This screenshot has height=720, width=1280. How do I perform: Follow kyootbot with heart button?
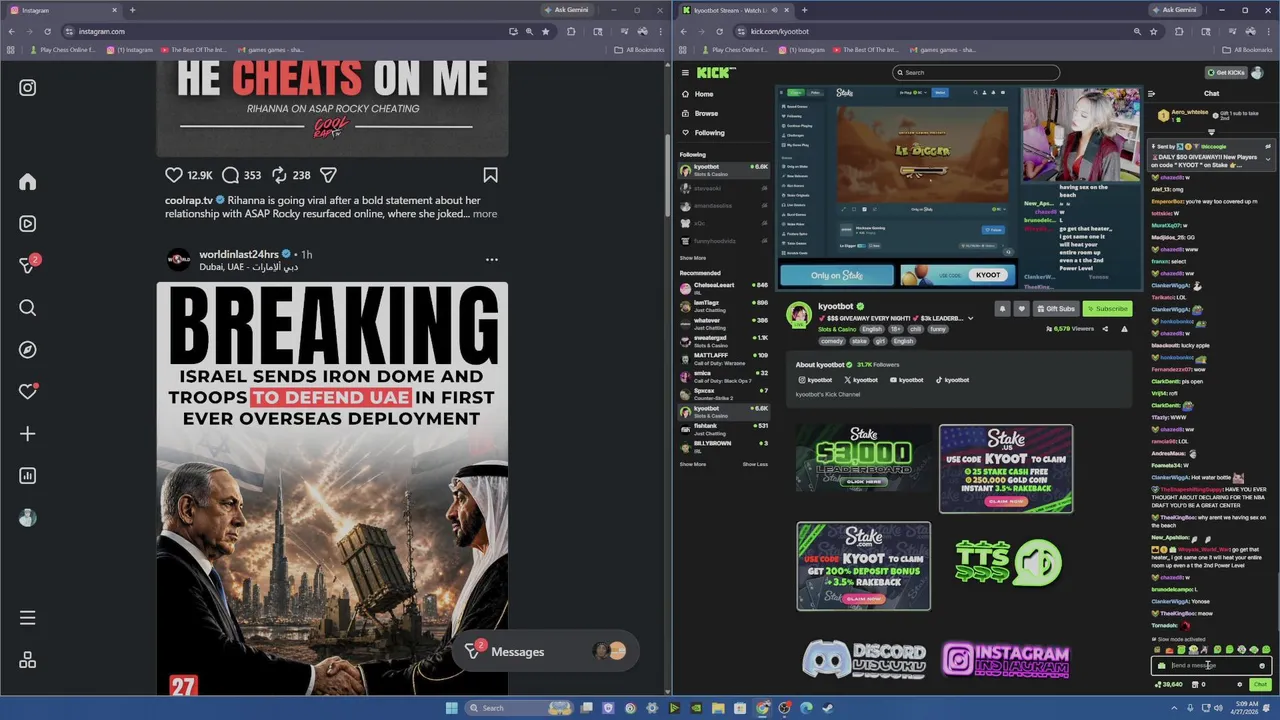point(1021,309)
